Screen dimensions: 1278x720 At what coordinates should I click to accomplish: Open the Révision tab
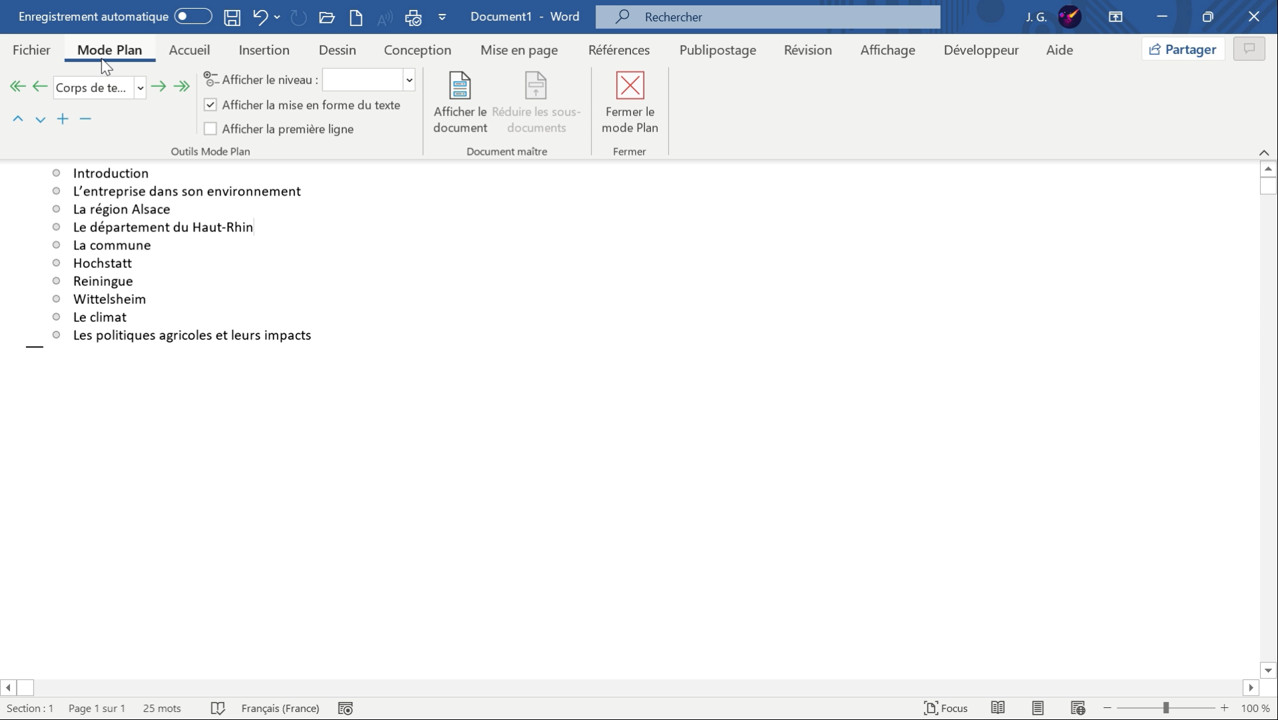[x=808, y=50]
